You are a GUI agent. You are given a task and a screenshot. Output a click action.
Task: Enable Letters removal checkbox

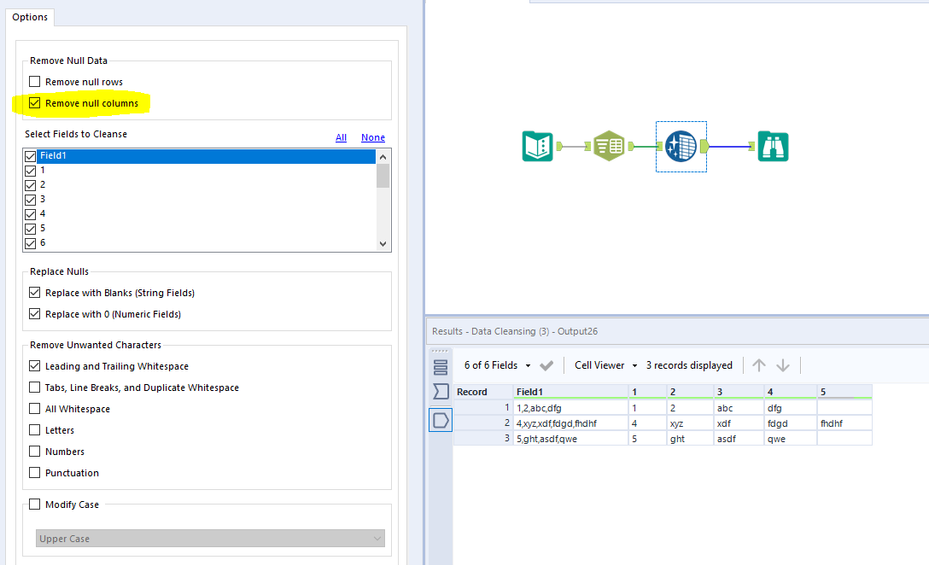(35, 430)
